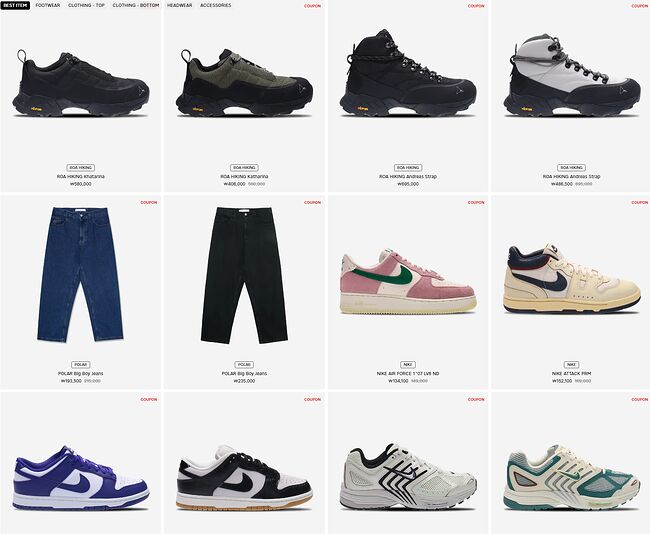Open the ACCESSORIES category
Image resolution: width=650 pixels, height=534 pixels.
point(216,5)
